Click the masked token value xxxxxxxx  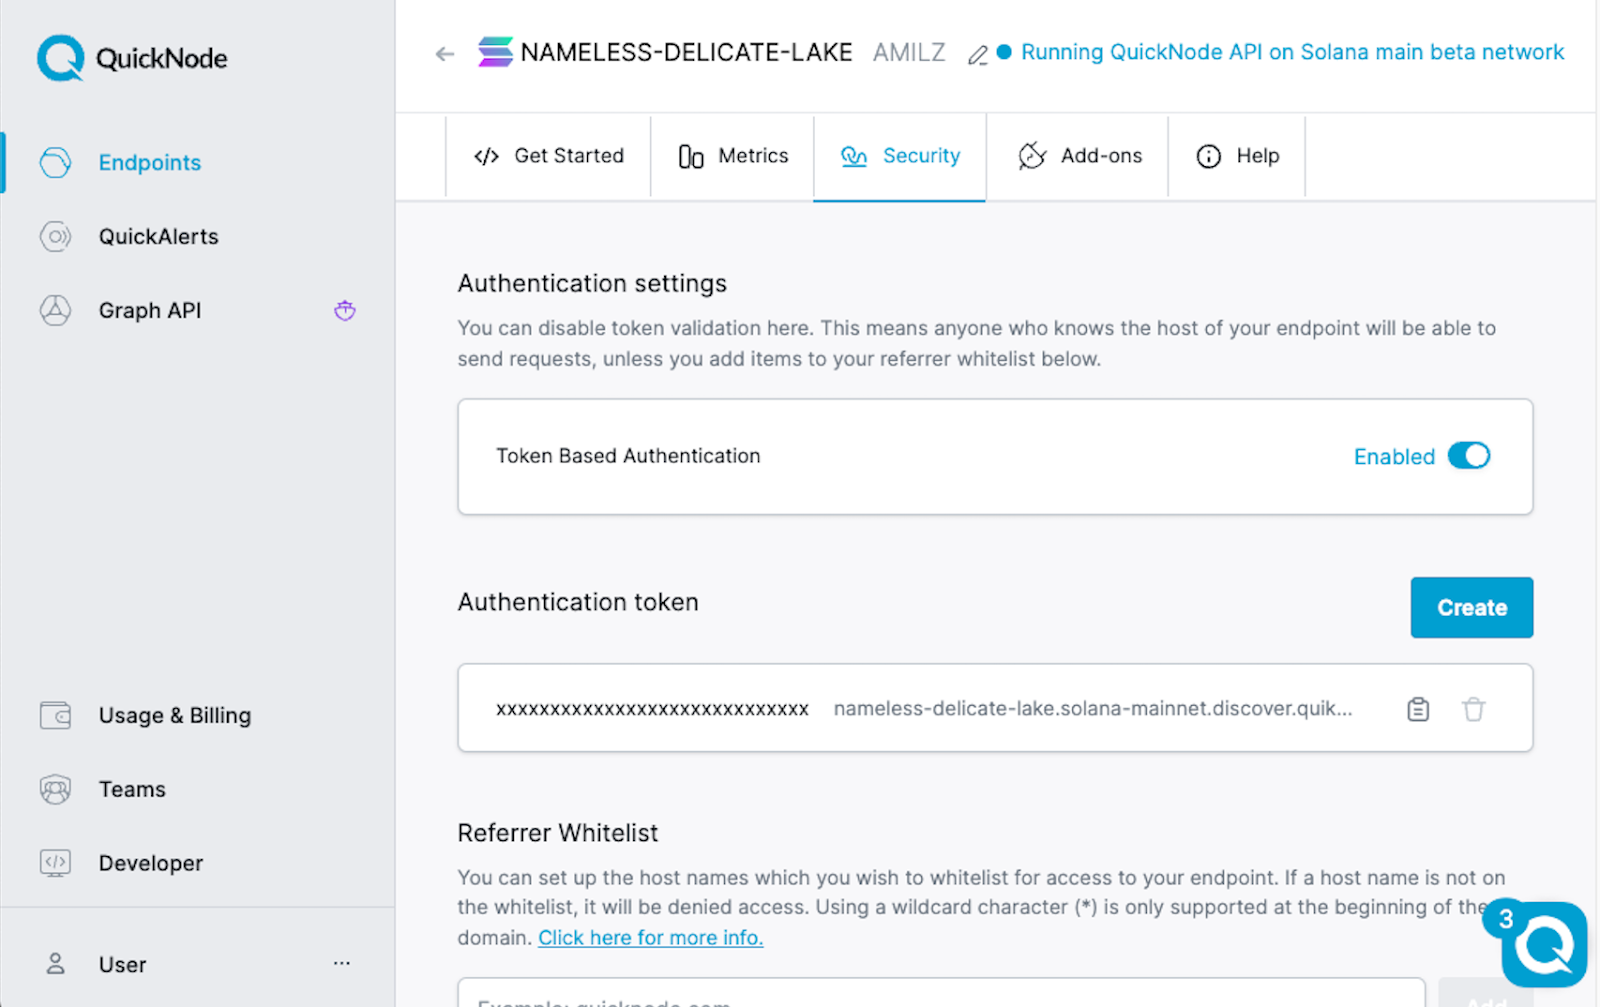click(652, 709)
